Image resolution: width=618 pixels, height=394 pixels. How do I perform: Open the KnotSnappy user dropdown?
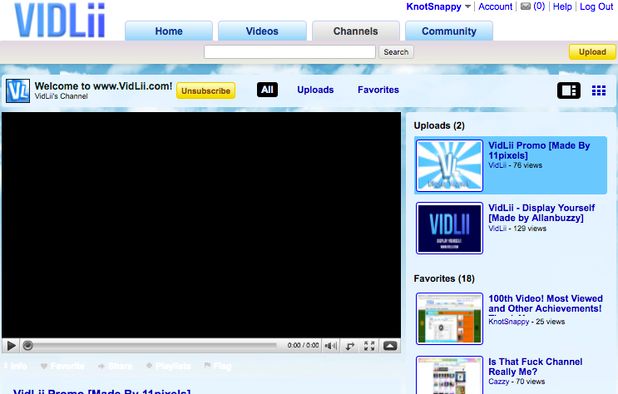click(x=468, y=6)
